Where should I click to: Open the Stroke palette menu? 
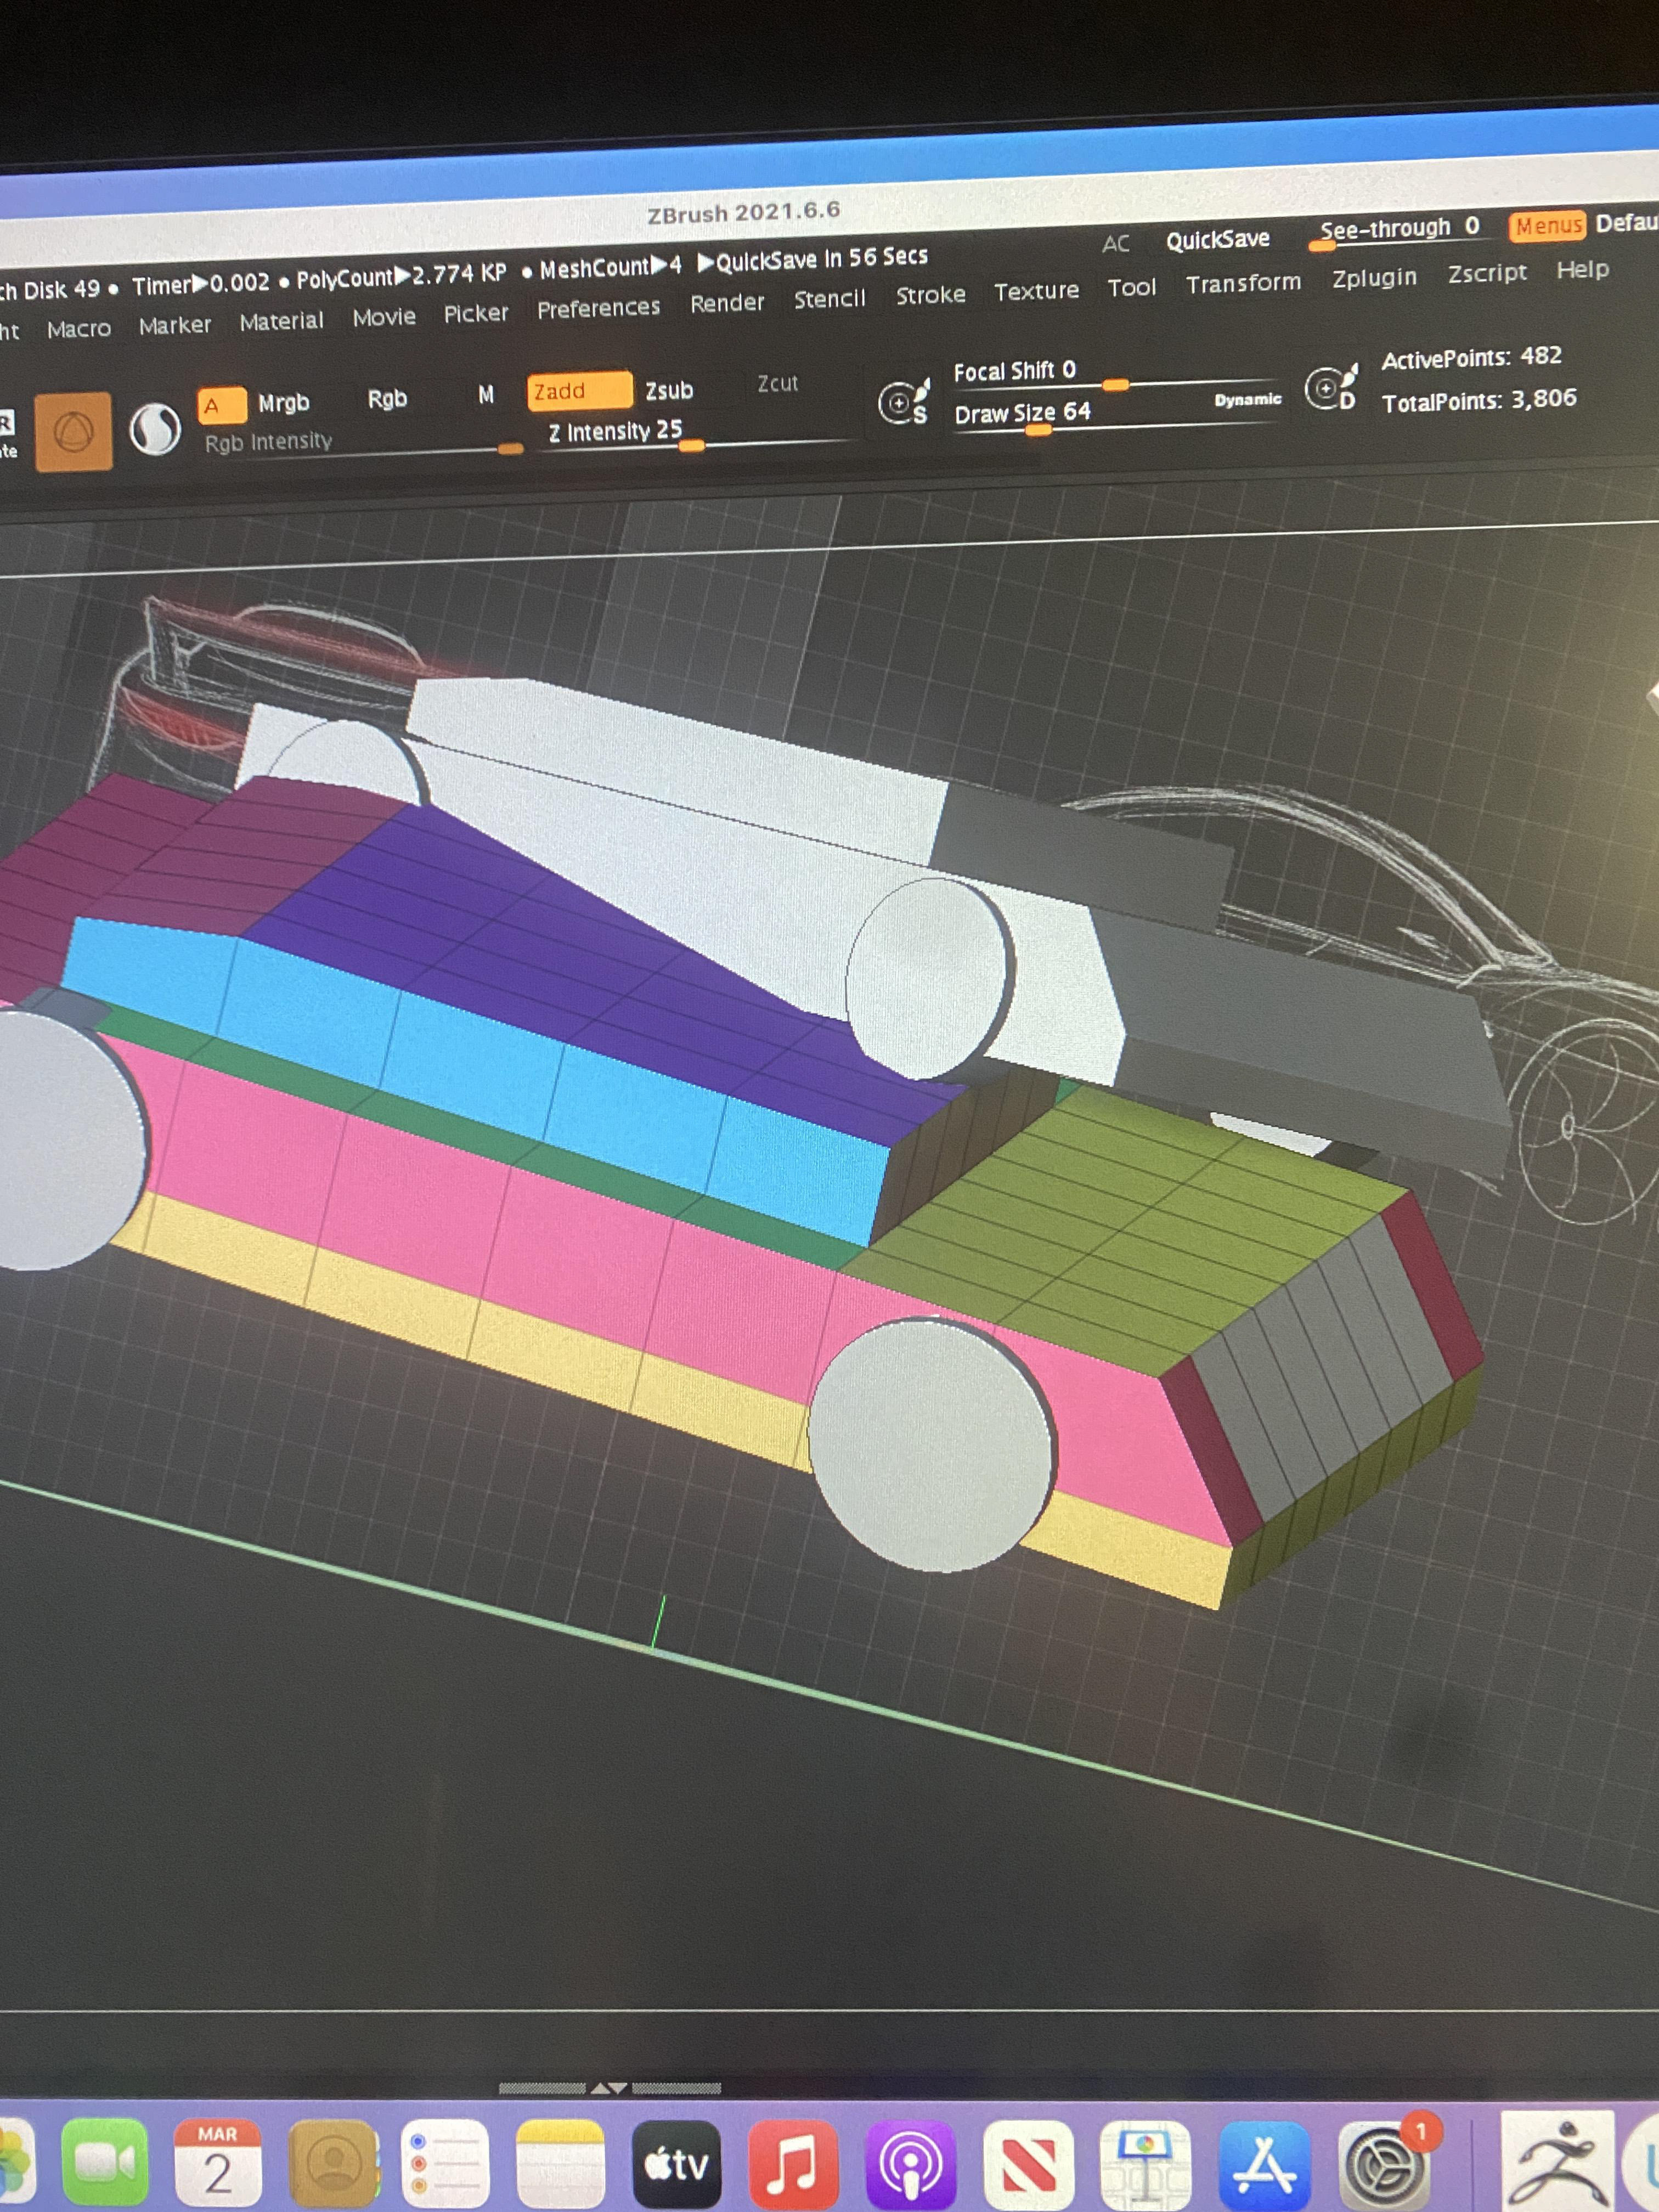930,295
